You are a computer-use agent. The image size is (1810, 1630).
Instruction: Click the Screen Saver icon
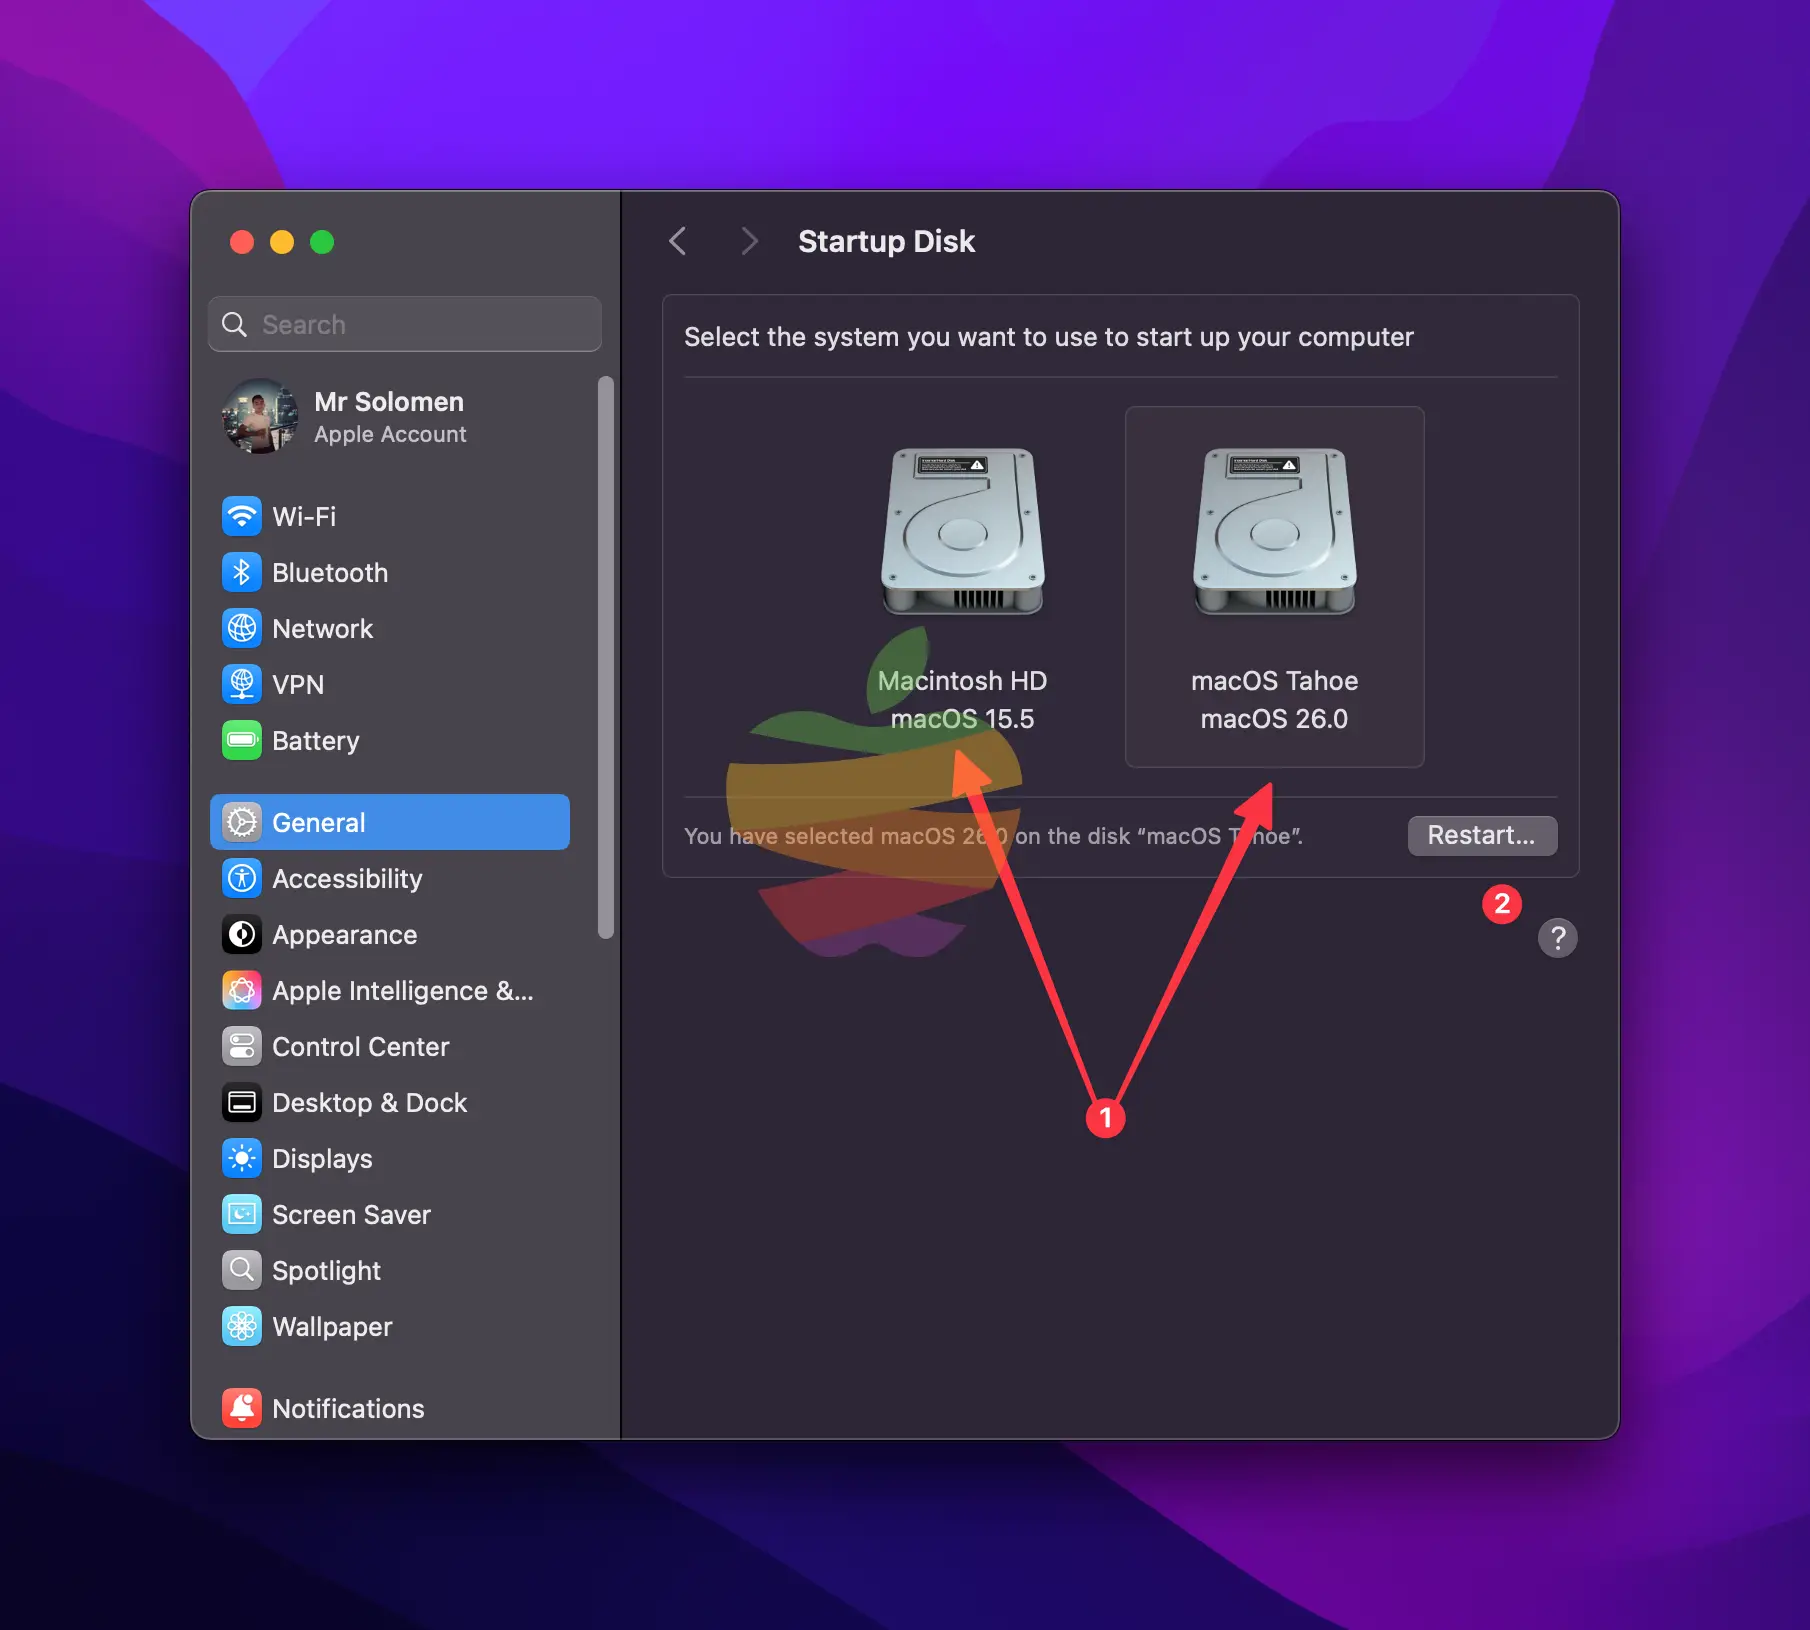(x=242, y=1215)
